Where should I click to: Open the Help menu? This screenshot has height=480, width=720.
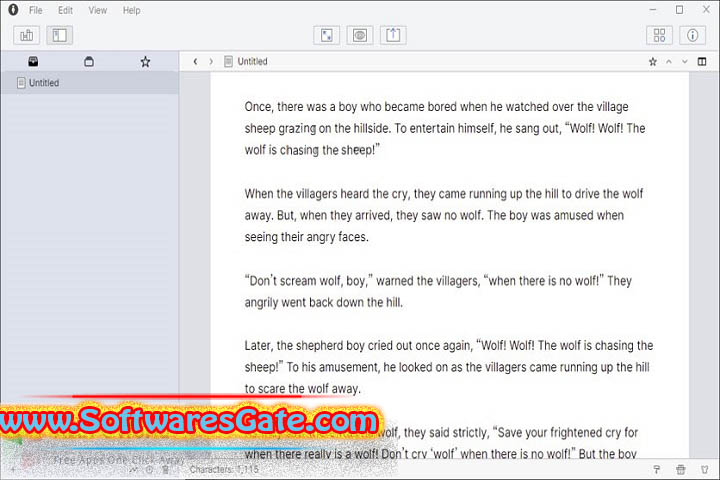(131, 10)
